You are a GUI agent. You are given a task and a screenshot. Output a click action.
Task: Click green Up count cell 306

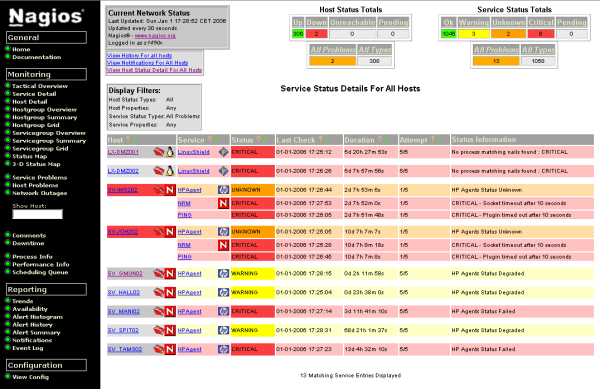click(298, 34)
